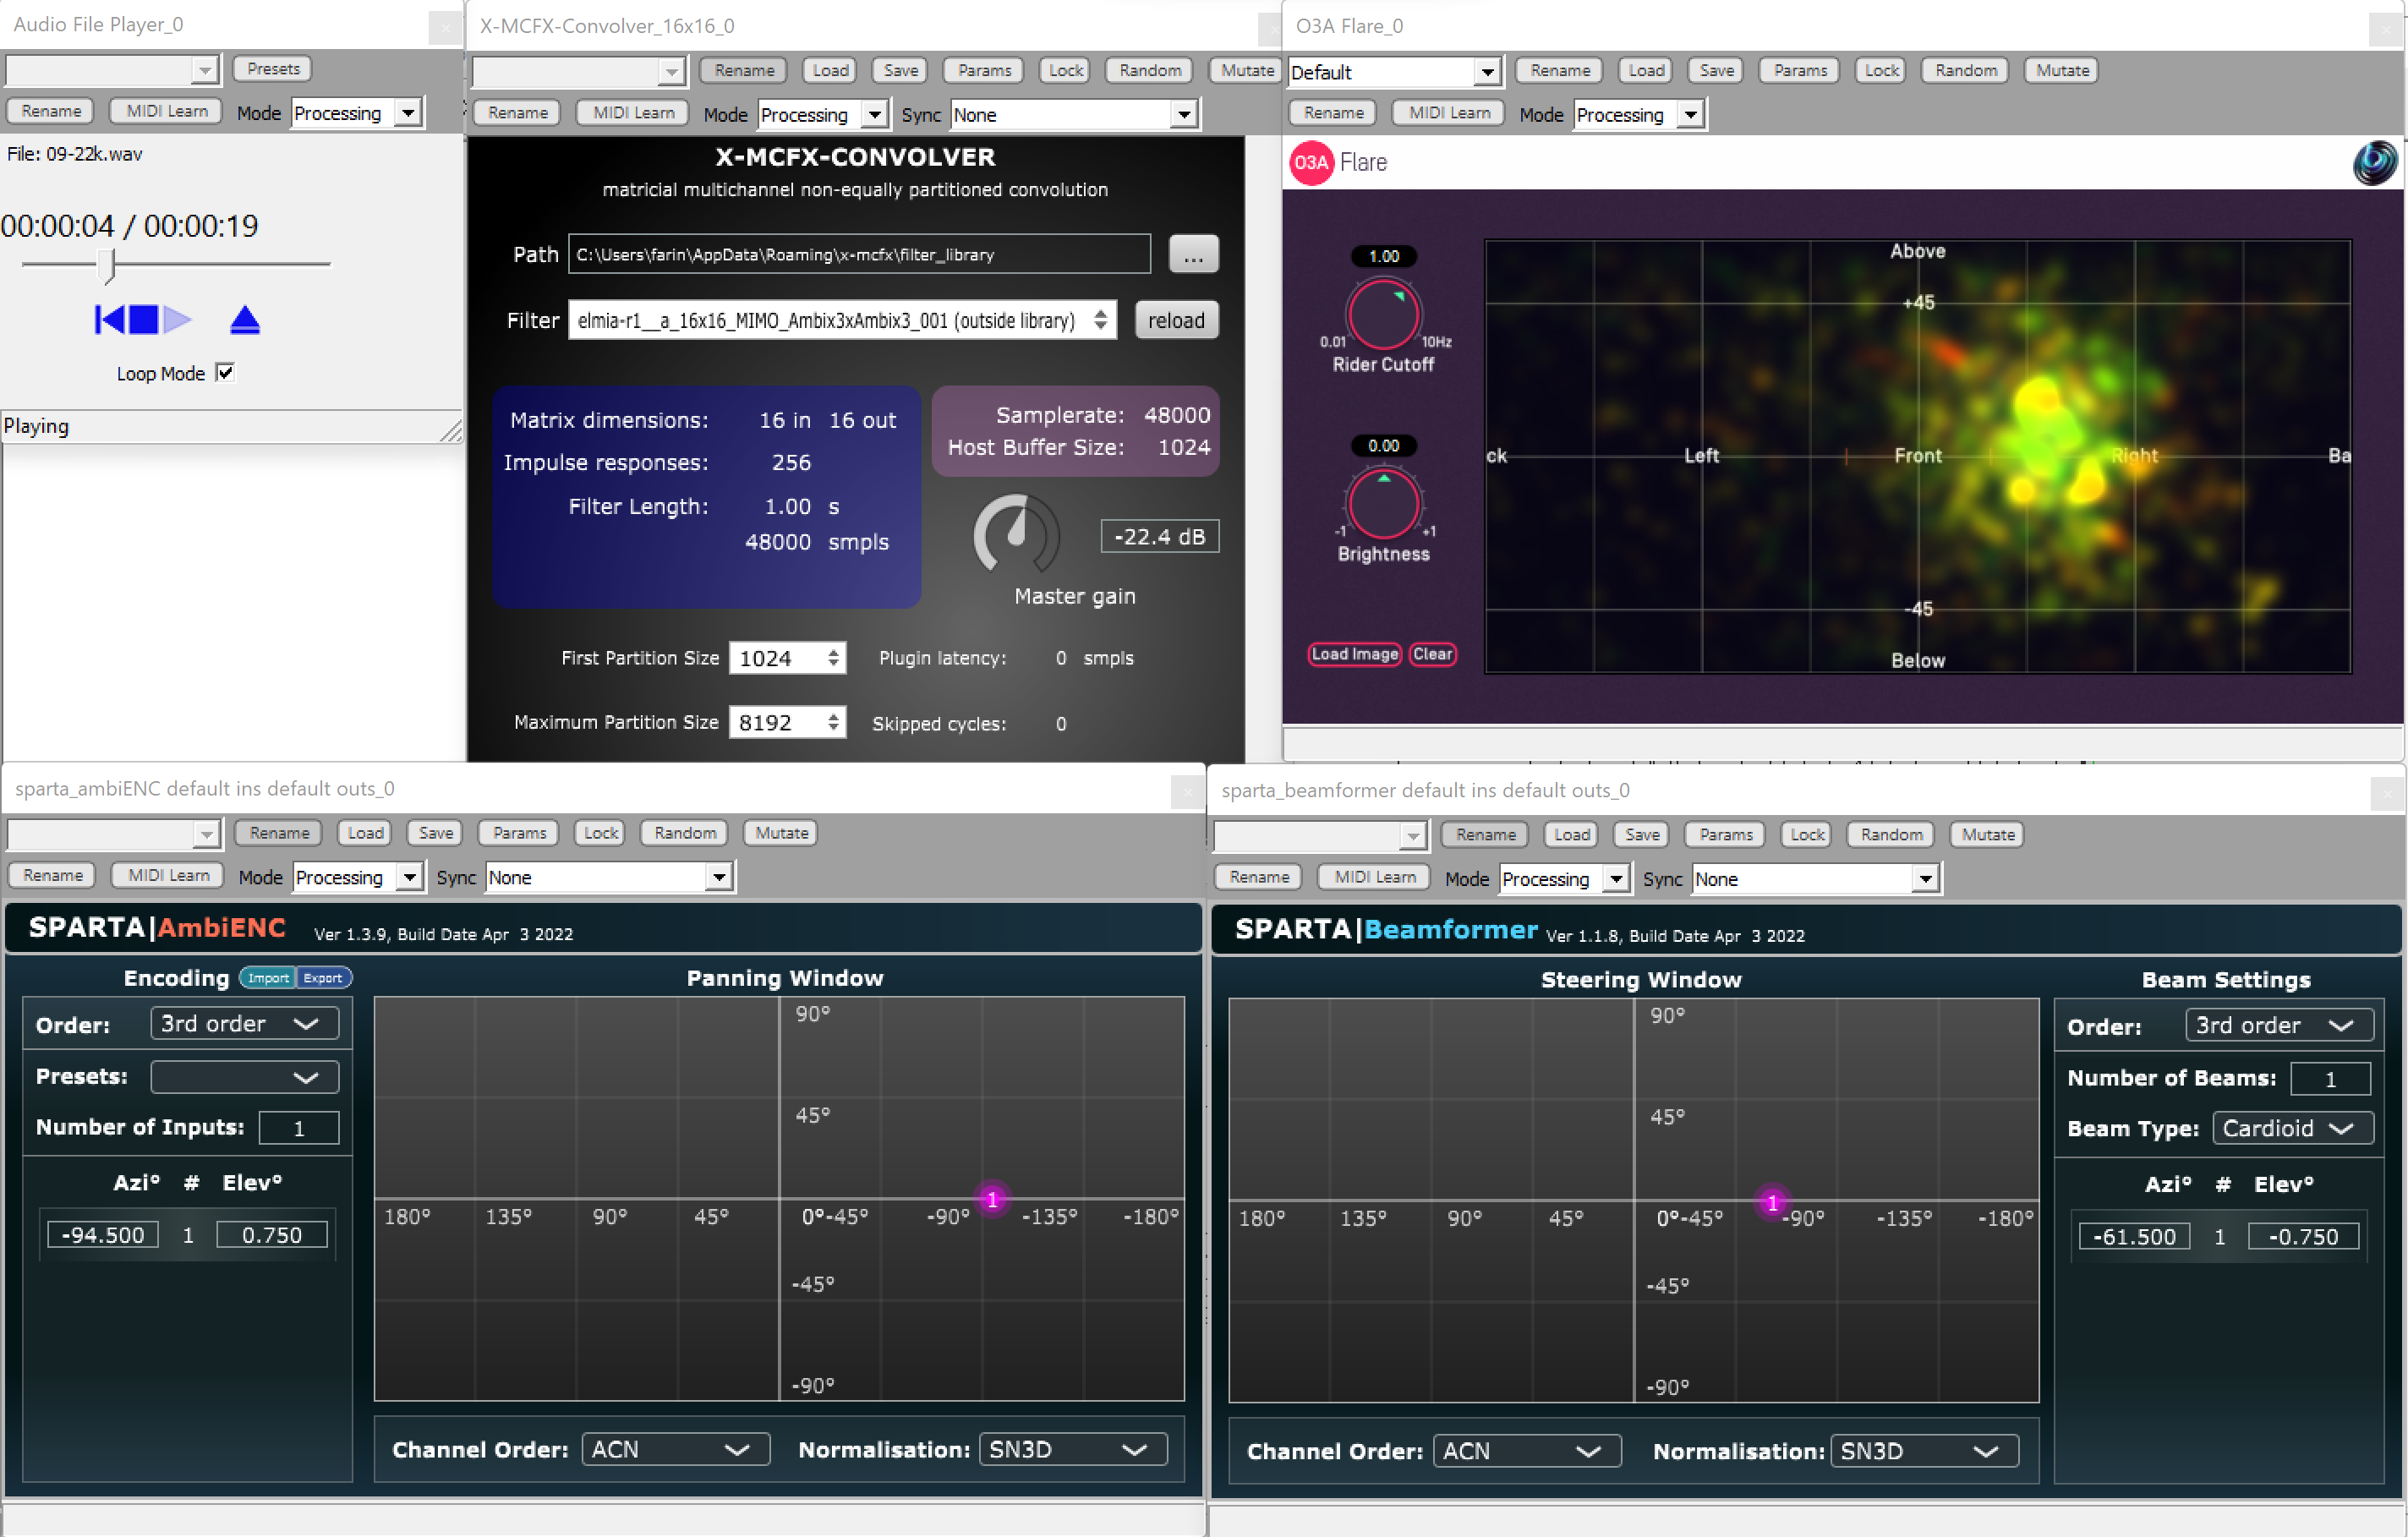Click the Brightness knob in O3A Flare

pyautogui.click(x=1384, y=503)
